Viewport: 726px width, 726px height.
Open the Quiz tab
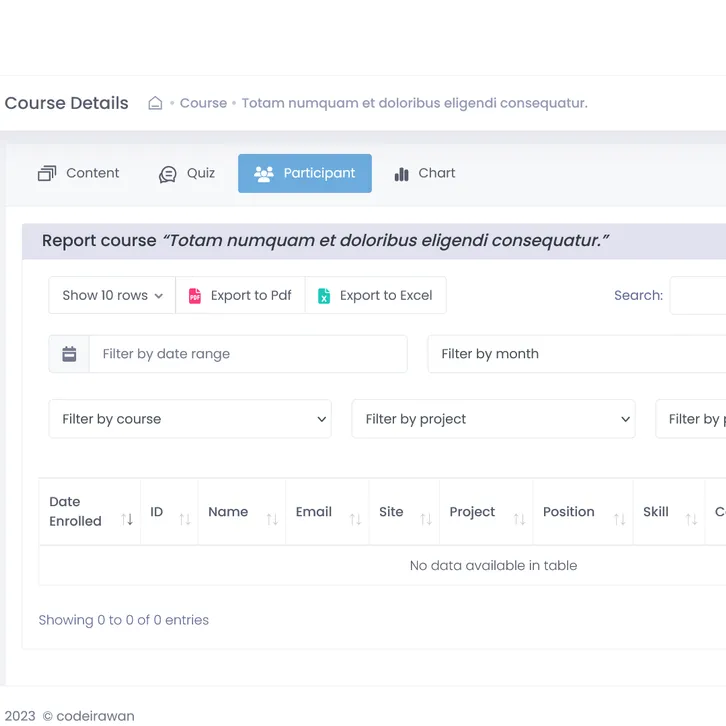coord(187,173)
